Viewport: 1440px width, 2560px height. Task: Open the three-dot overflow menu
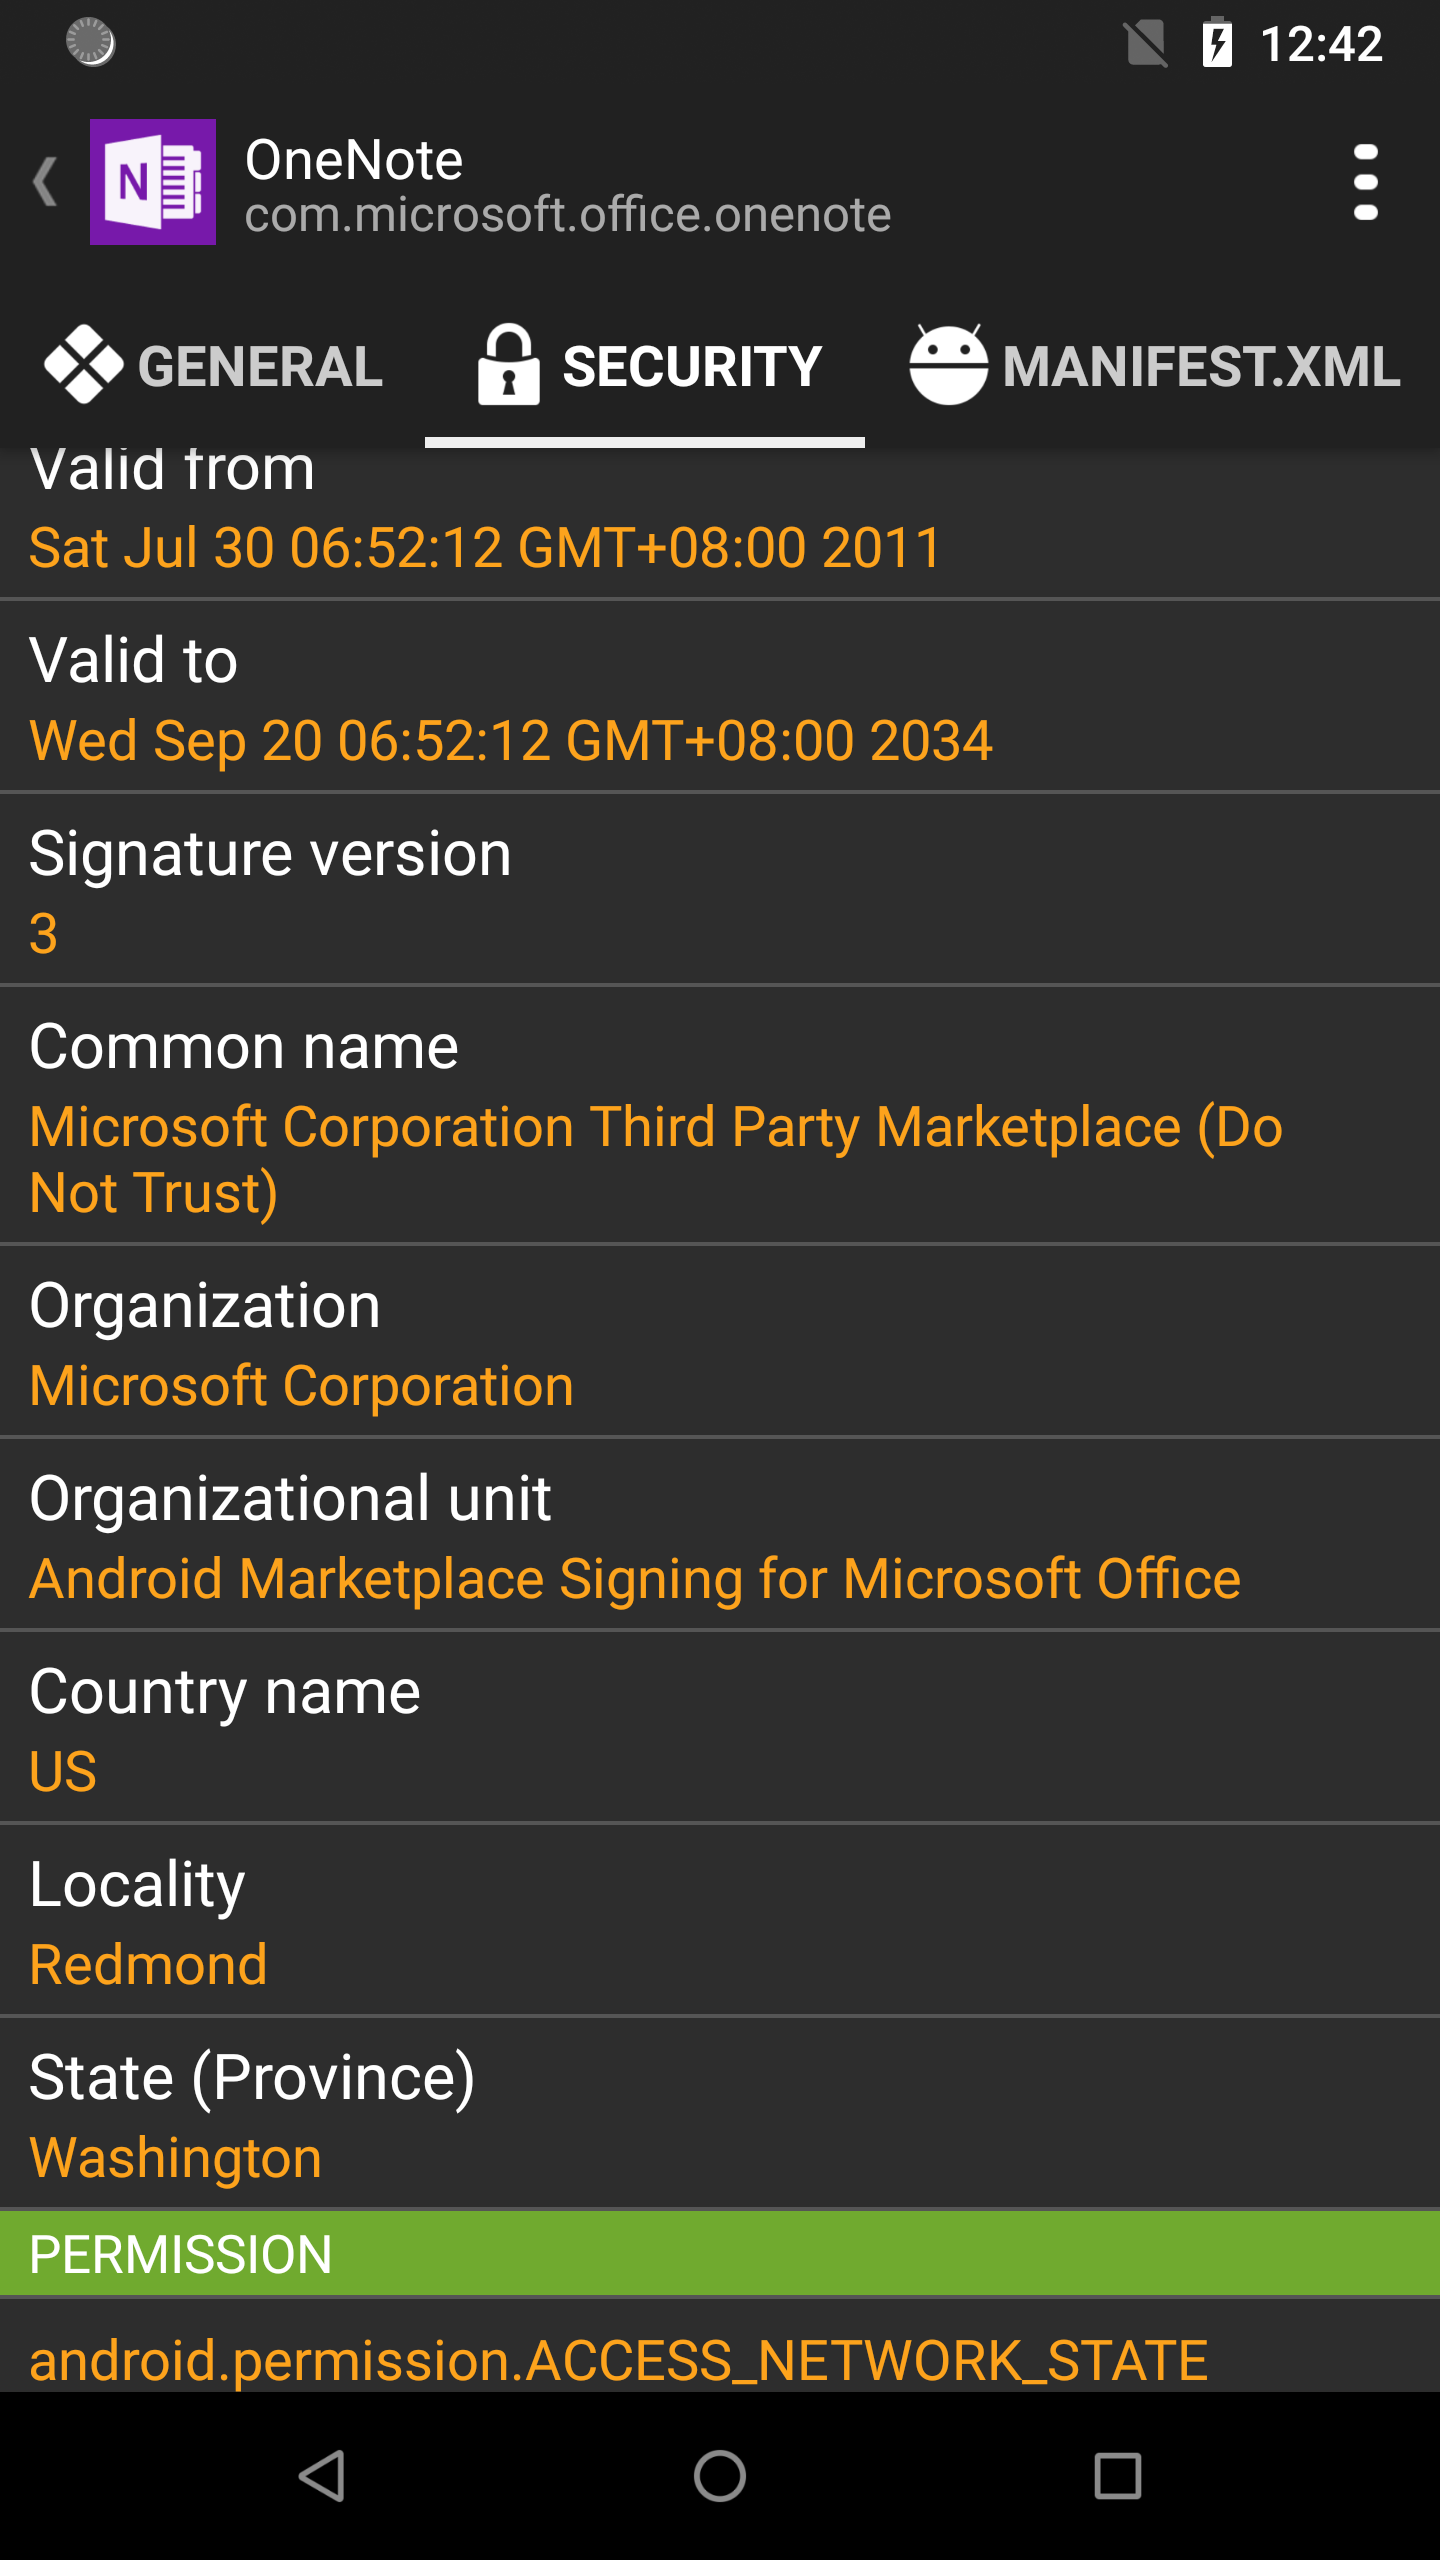pyautogui.click(x=1365, y=182)
